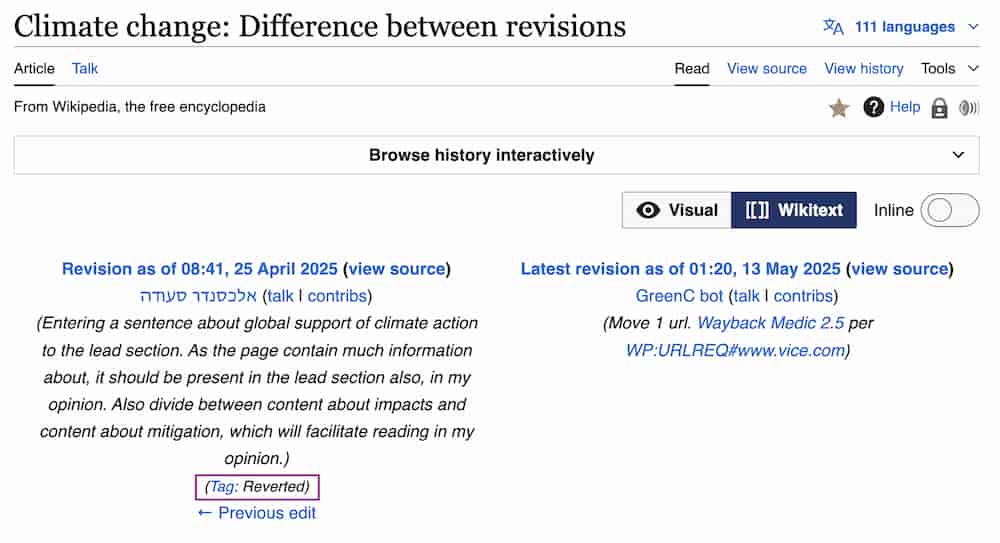Open Revision as of 08:41, 25 April 2025

point(200,269)
